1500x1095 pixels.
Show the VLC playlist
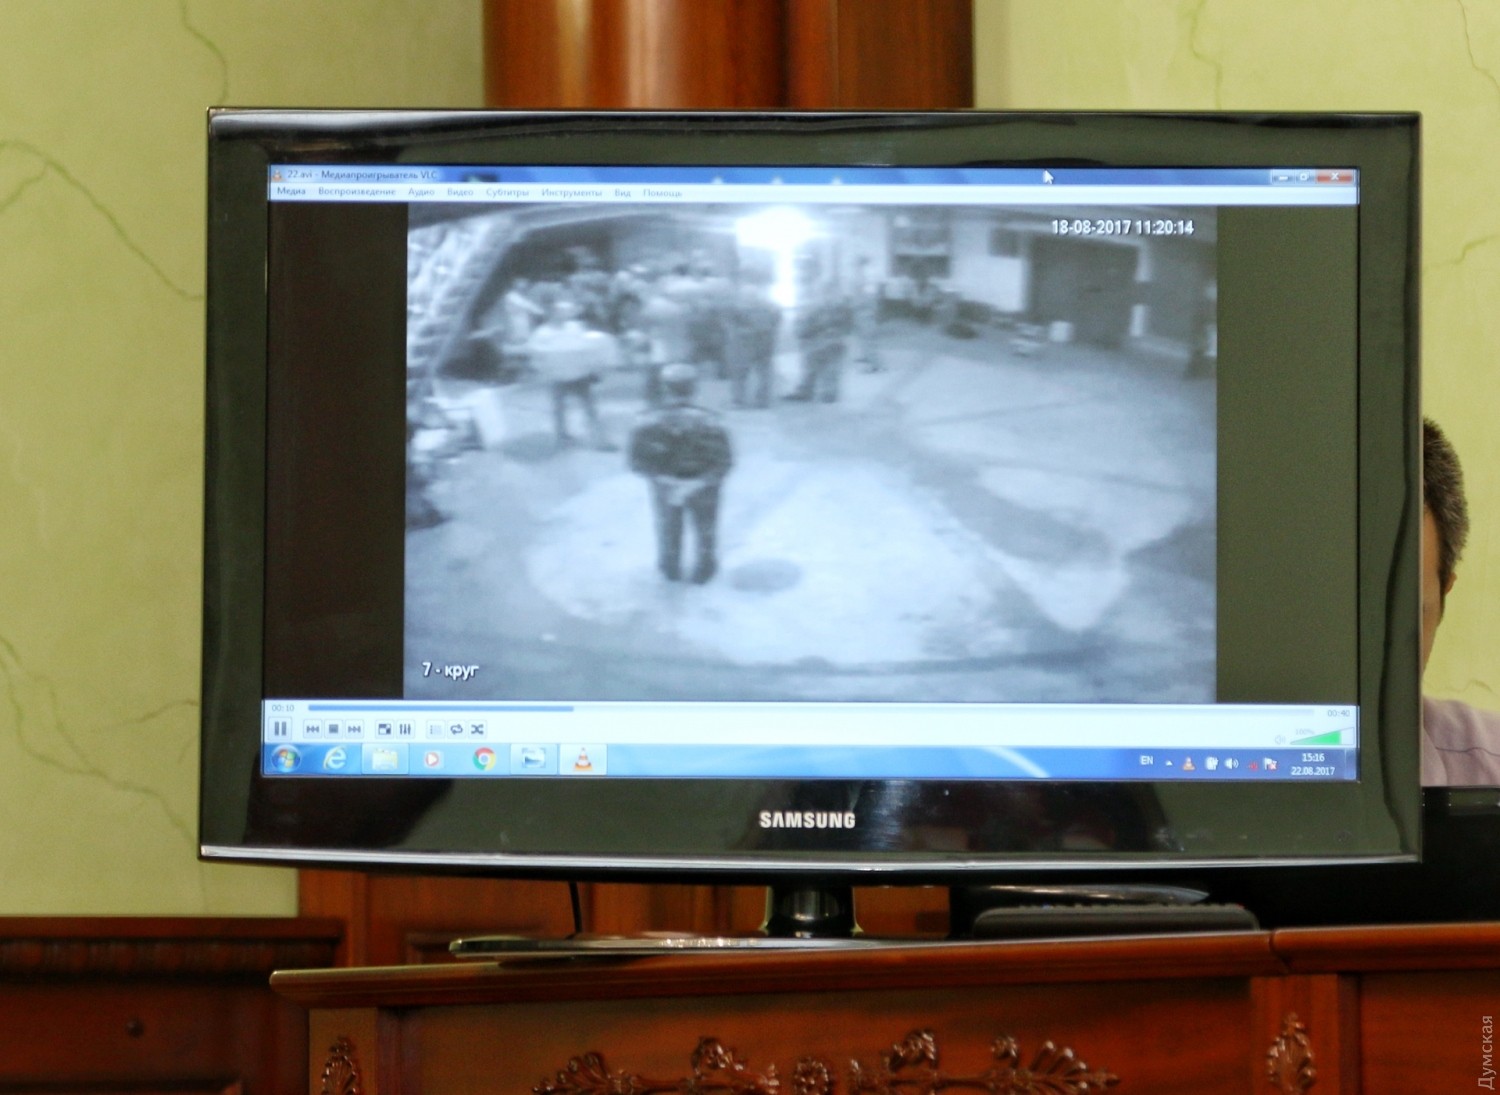tap(435, 730)
